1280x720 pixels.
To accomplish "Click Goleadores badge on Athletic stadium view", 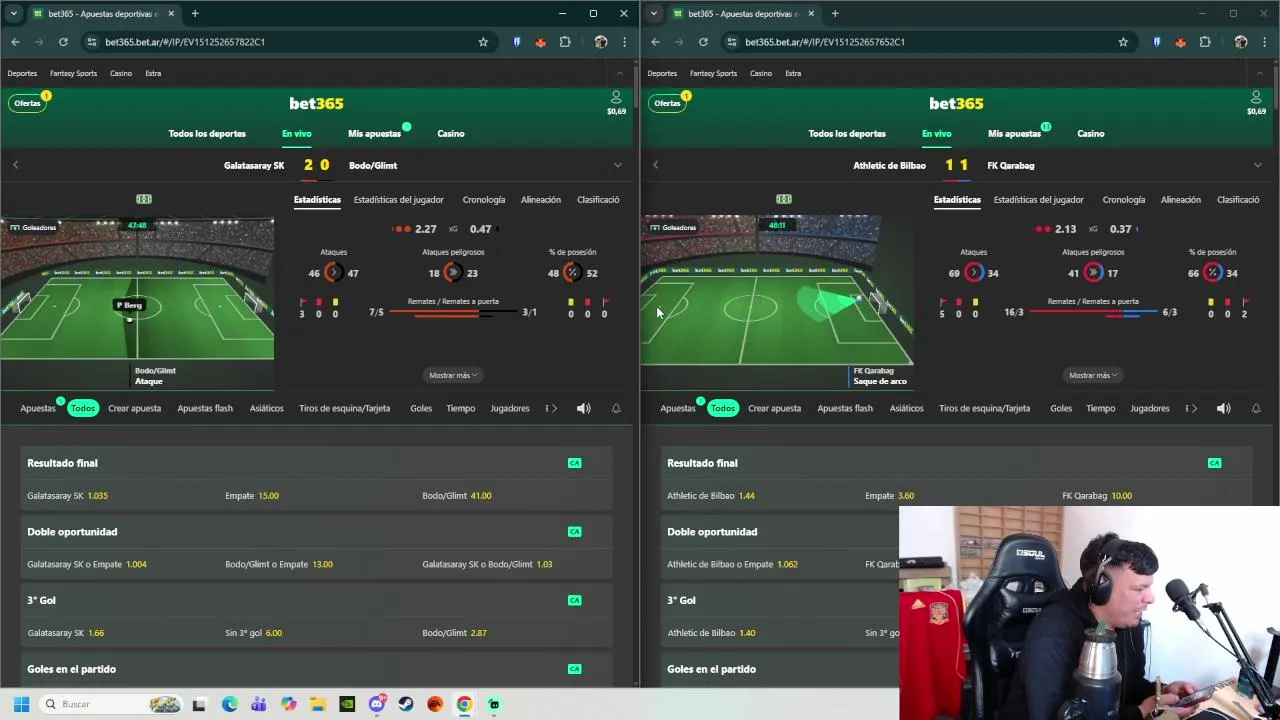I will (673, 227).
